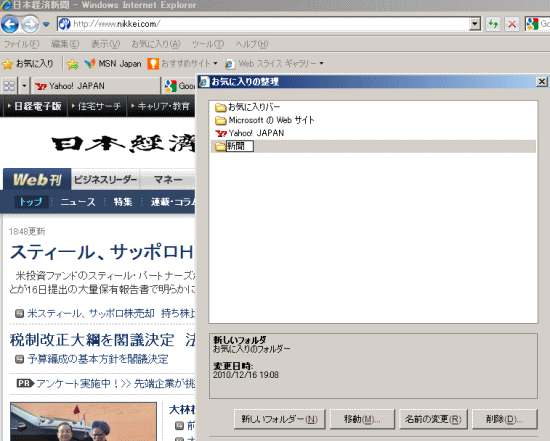Select the マネー tab
550x441 pixels.
pos(168,180)
